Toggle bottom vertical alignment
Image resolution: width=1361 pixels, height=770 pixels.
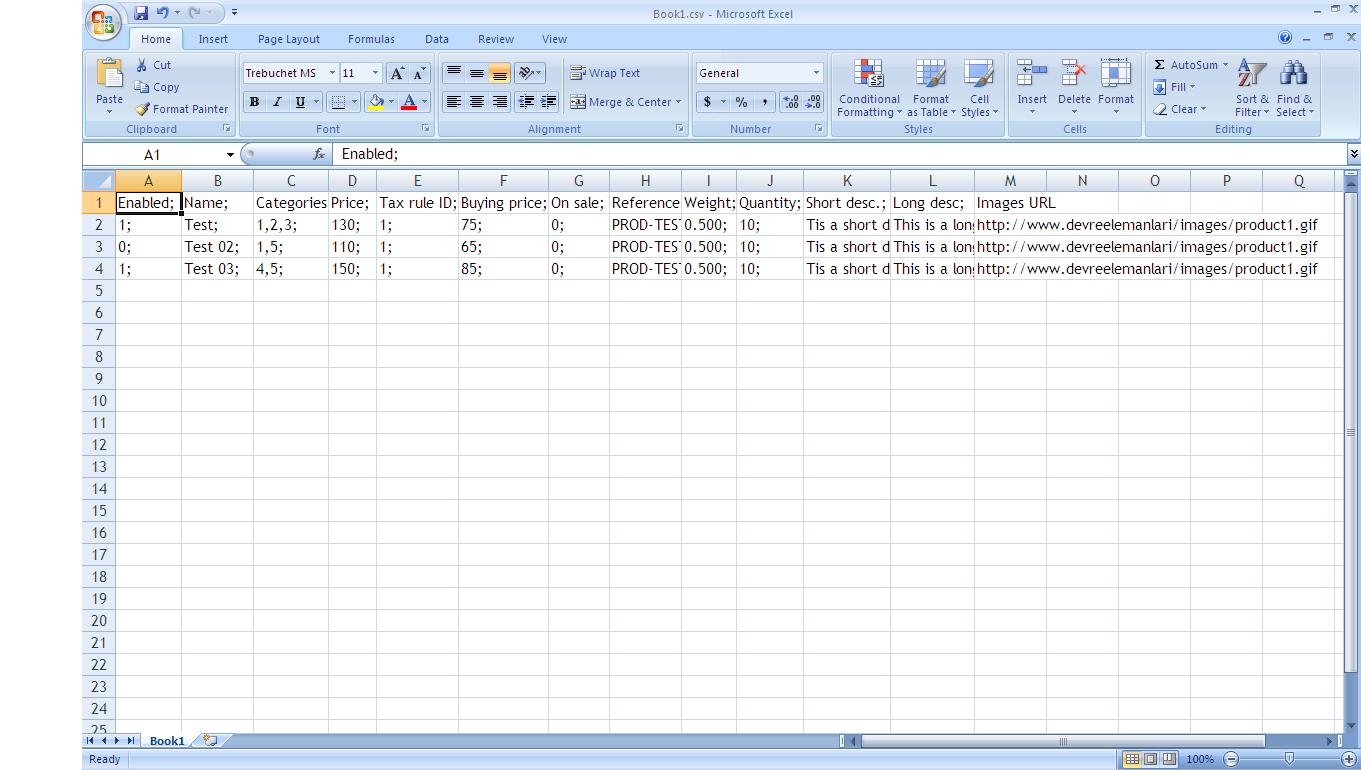(499, 73)
